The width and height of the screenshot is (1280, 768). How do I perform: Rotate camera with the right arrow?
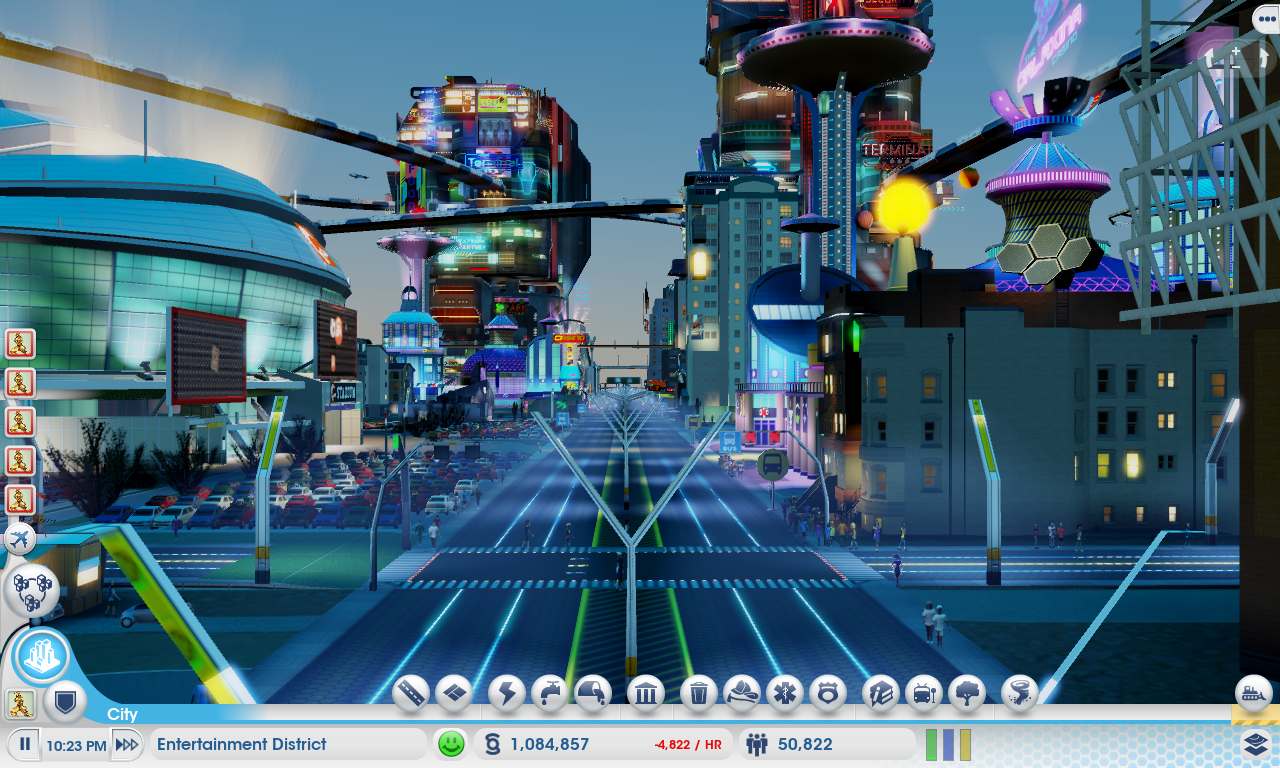[x=1262, y=58]
